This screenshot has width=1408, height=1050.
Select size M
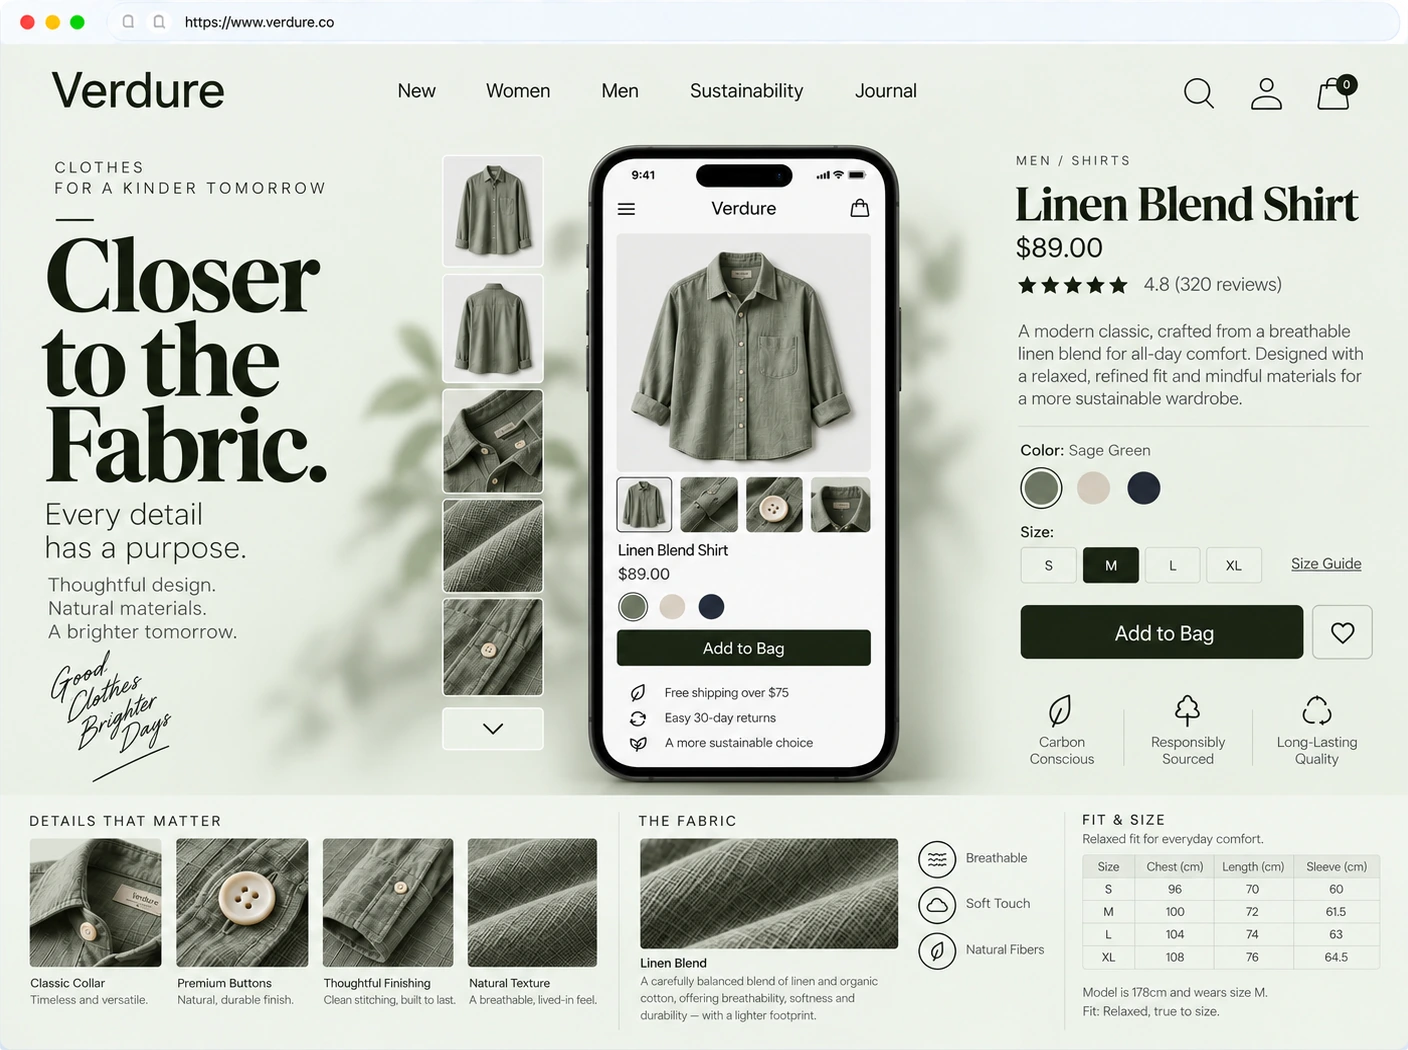pos(1111,565)
